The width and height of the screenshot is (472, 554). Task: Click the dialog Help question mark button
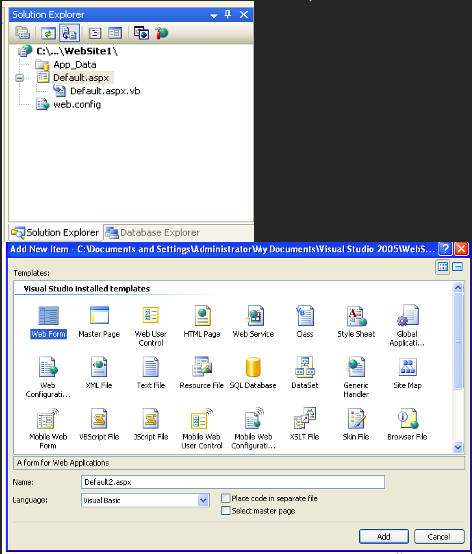click(445, 249)
